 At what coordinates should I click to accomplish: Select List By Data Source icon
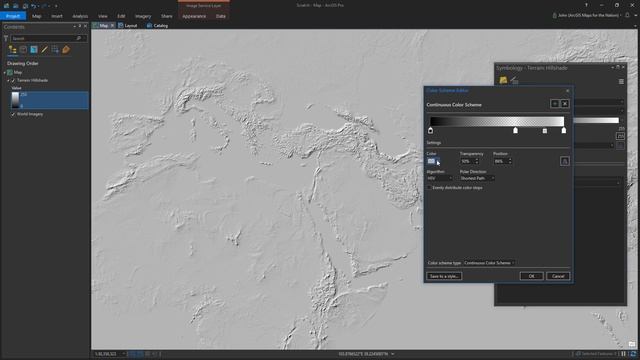point(23,50)
